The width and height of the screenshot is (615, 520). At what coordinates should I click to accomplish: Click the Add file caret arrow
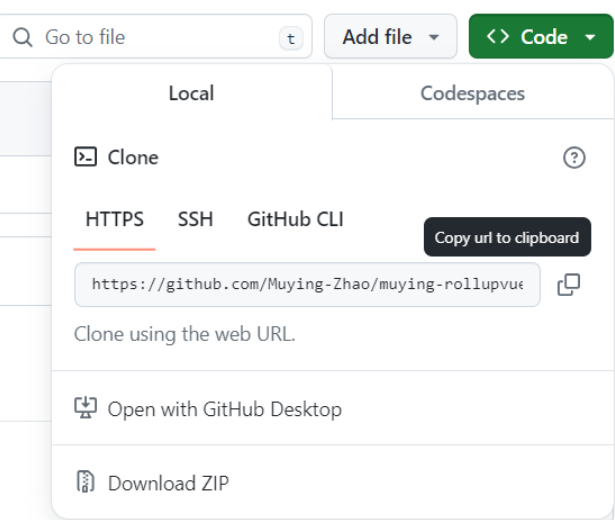tap(434, 37)
